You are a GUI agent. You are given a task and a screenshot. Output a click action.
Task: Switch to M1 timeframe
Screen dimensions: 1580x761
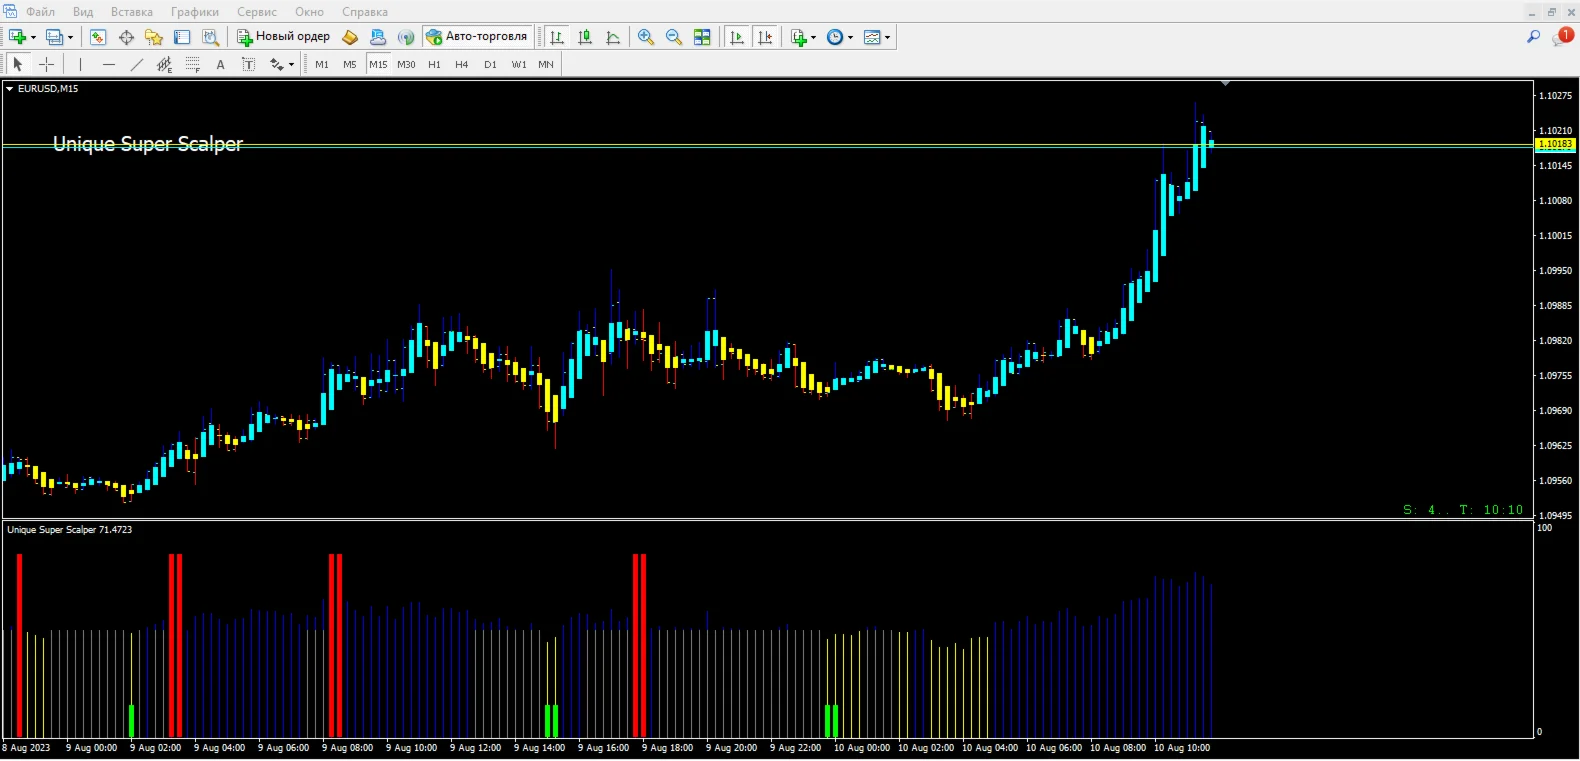322,64
